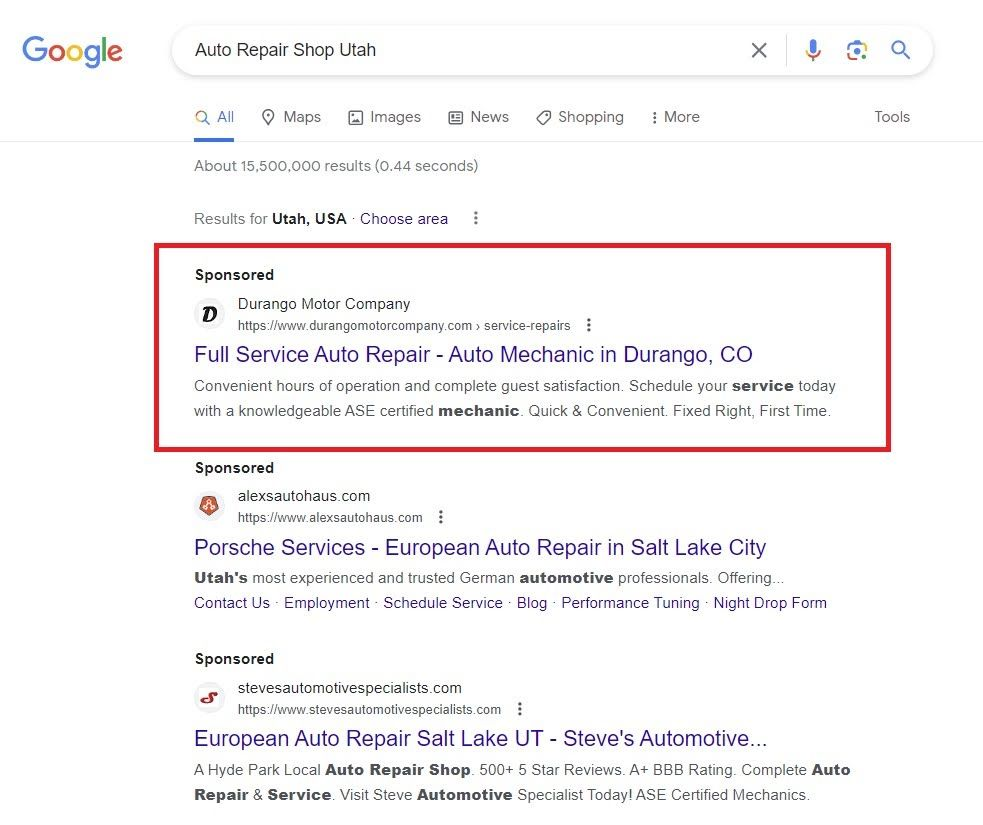Open three-dot menu for alexsautohaus ad
The image size is (983, 825).
(x=441, y=517)
